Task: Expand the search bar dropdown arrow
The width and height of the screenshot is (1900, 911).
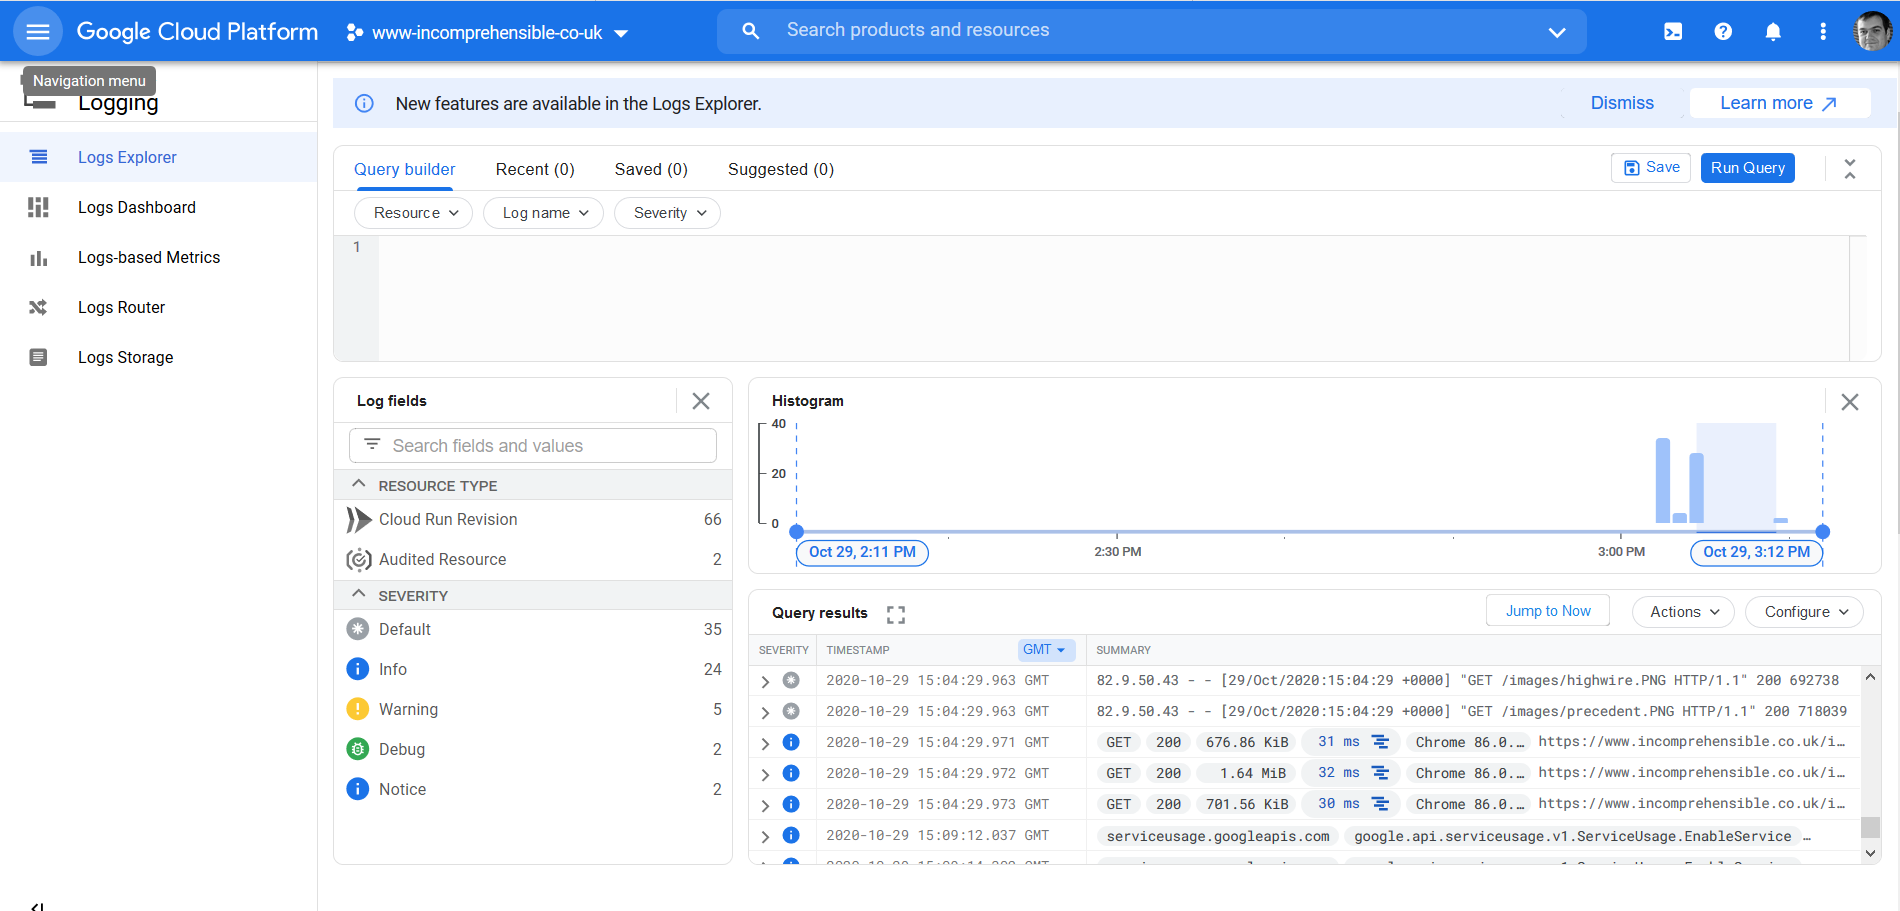Action: [1557, 32]
